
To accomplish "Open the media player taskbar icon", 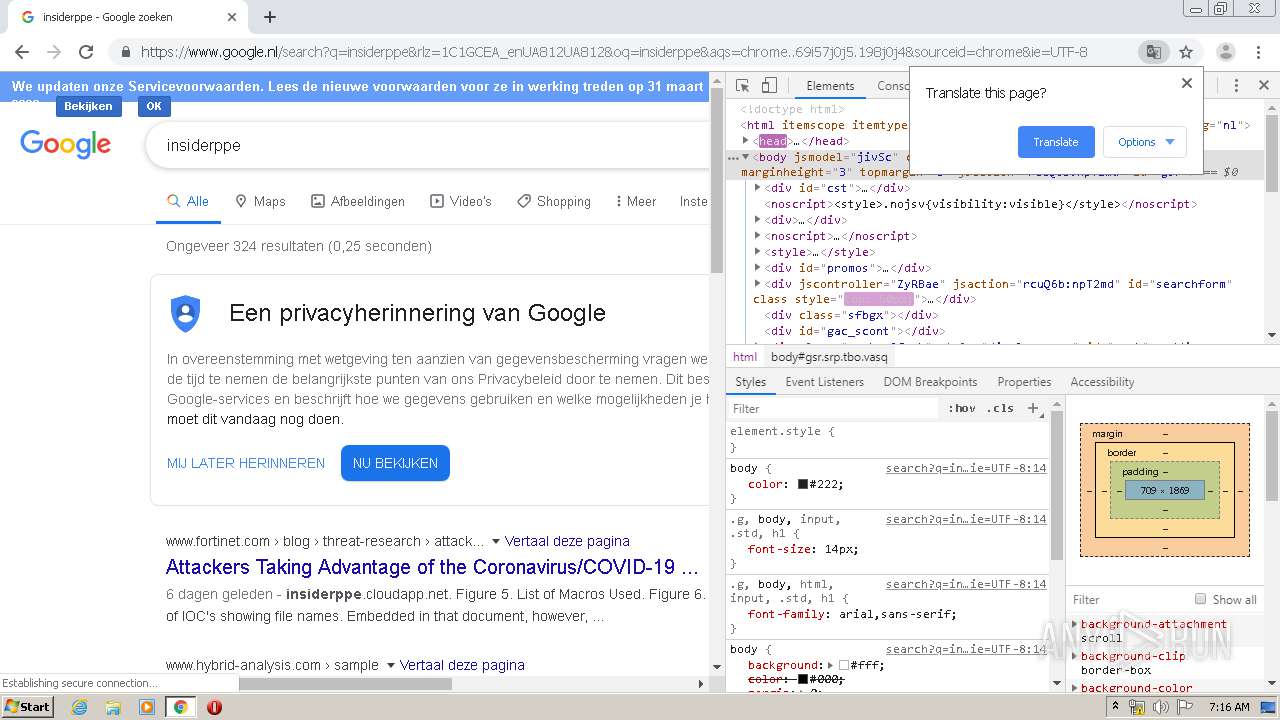I will [147, 707].
